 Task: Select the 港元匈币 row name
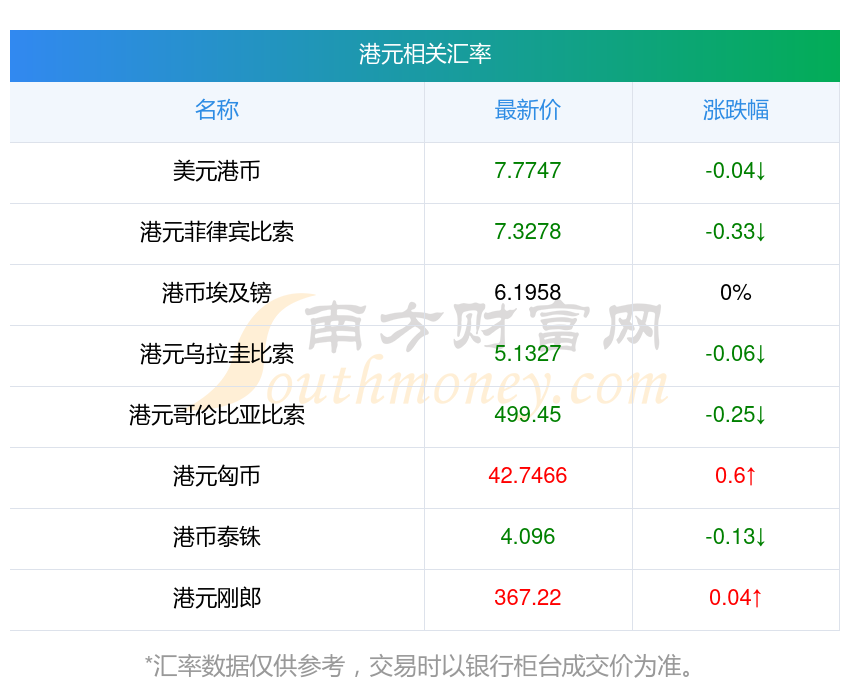tap(217, 476)
